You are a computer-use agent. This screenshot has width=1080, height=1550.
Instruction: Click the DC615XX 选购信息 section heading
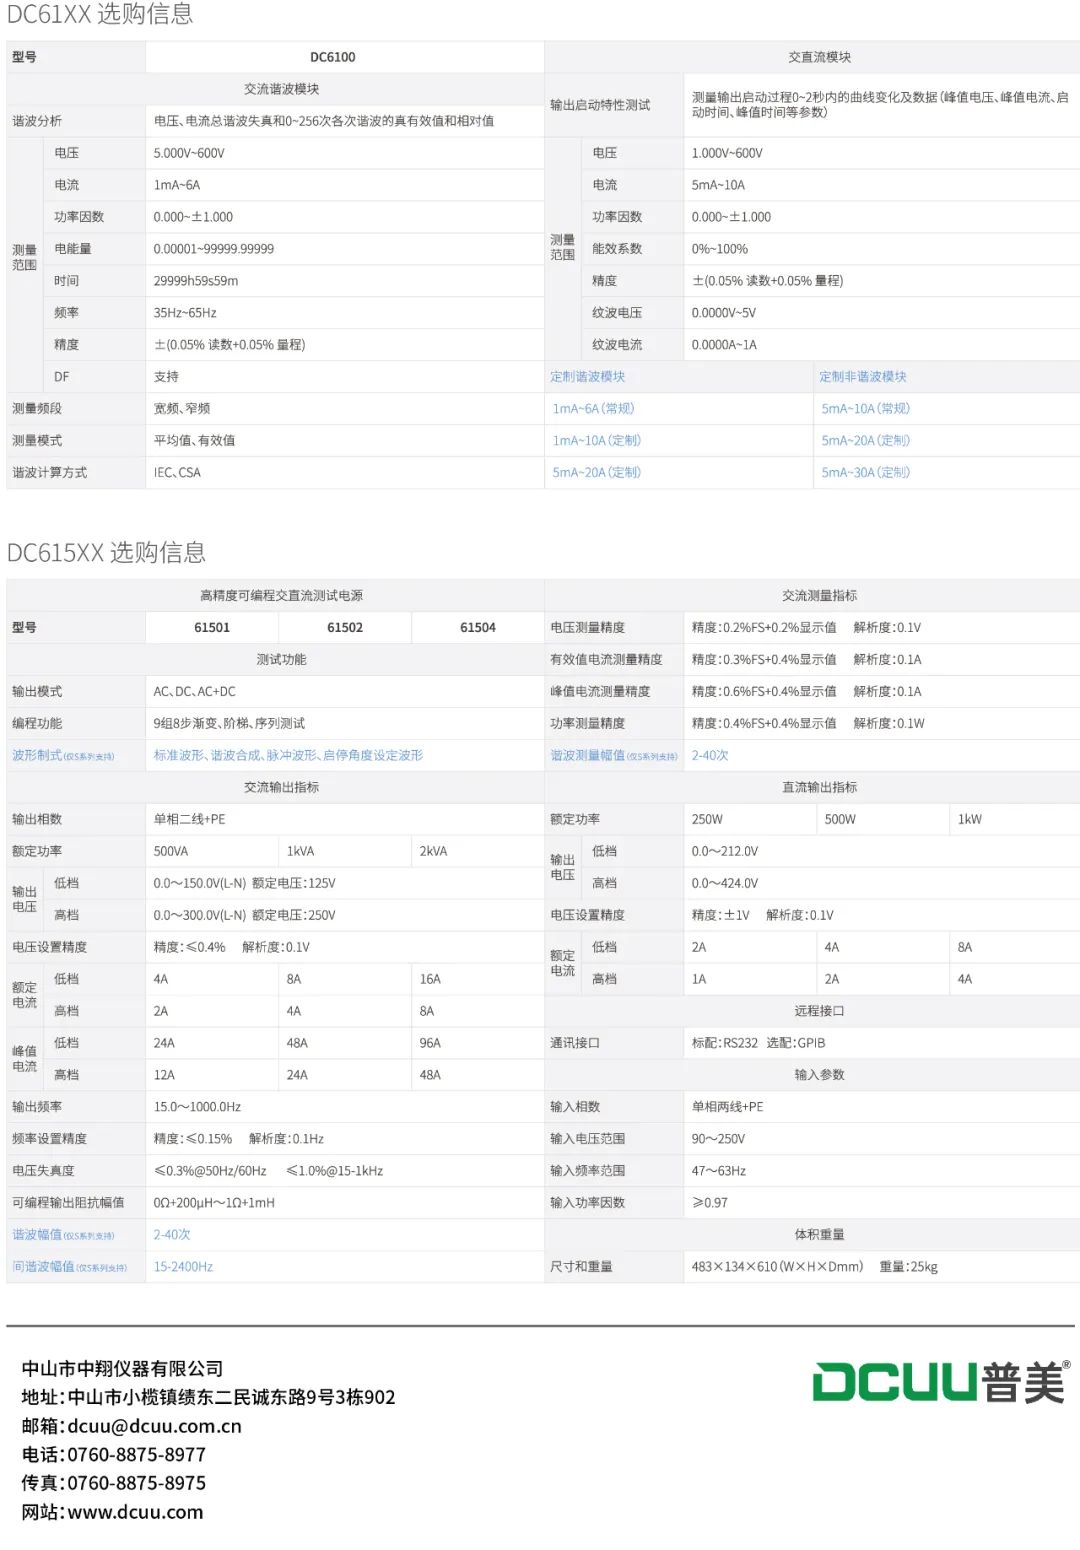106,553
